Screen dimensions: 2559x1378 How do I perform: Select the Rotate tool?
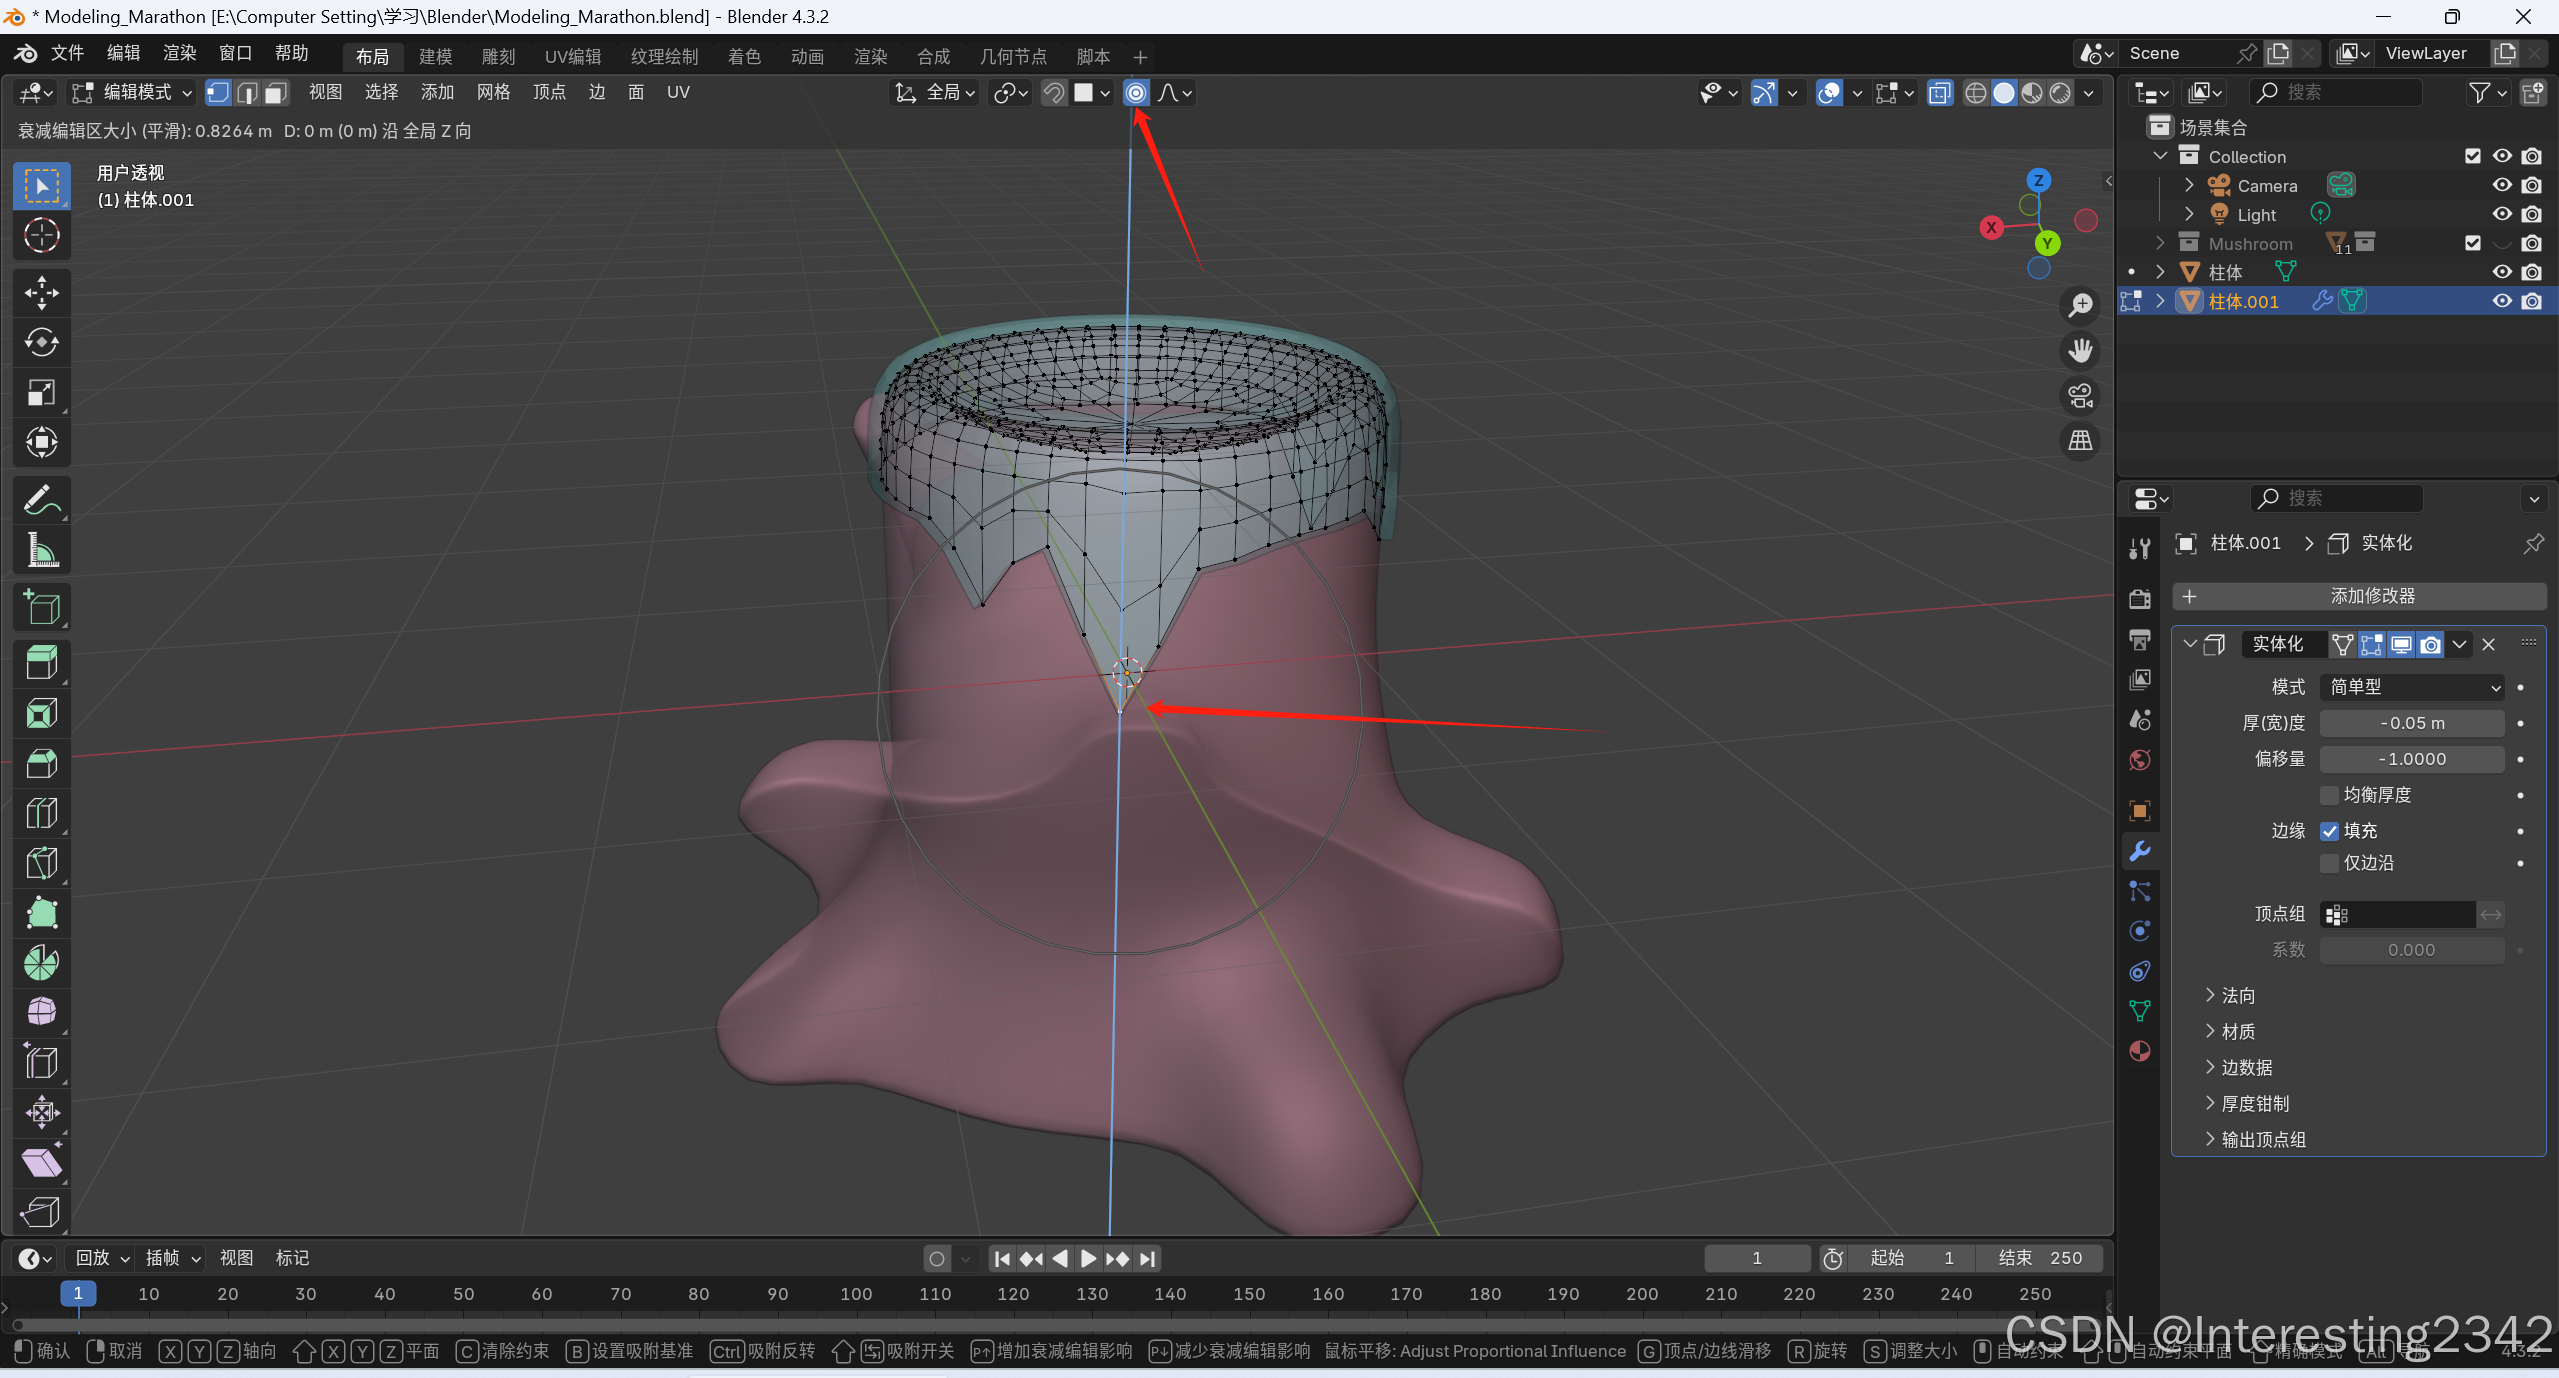[x=41, y=343]
